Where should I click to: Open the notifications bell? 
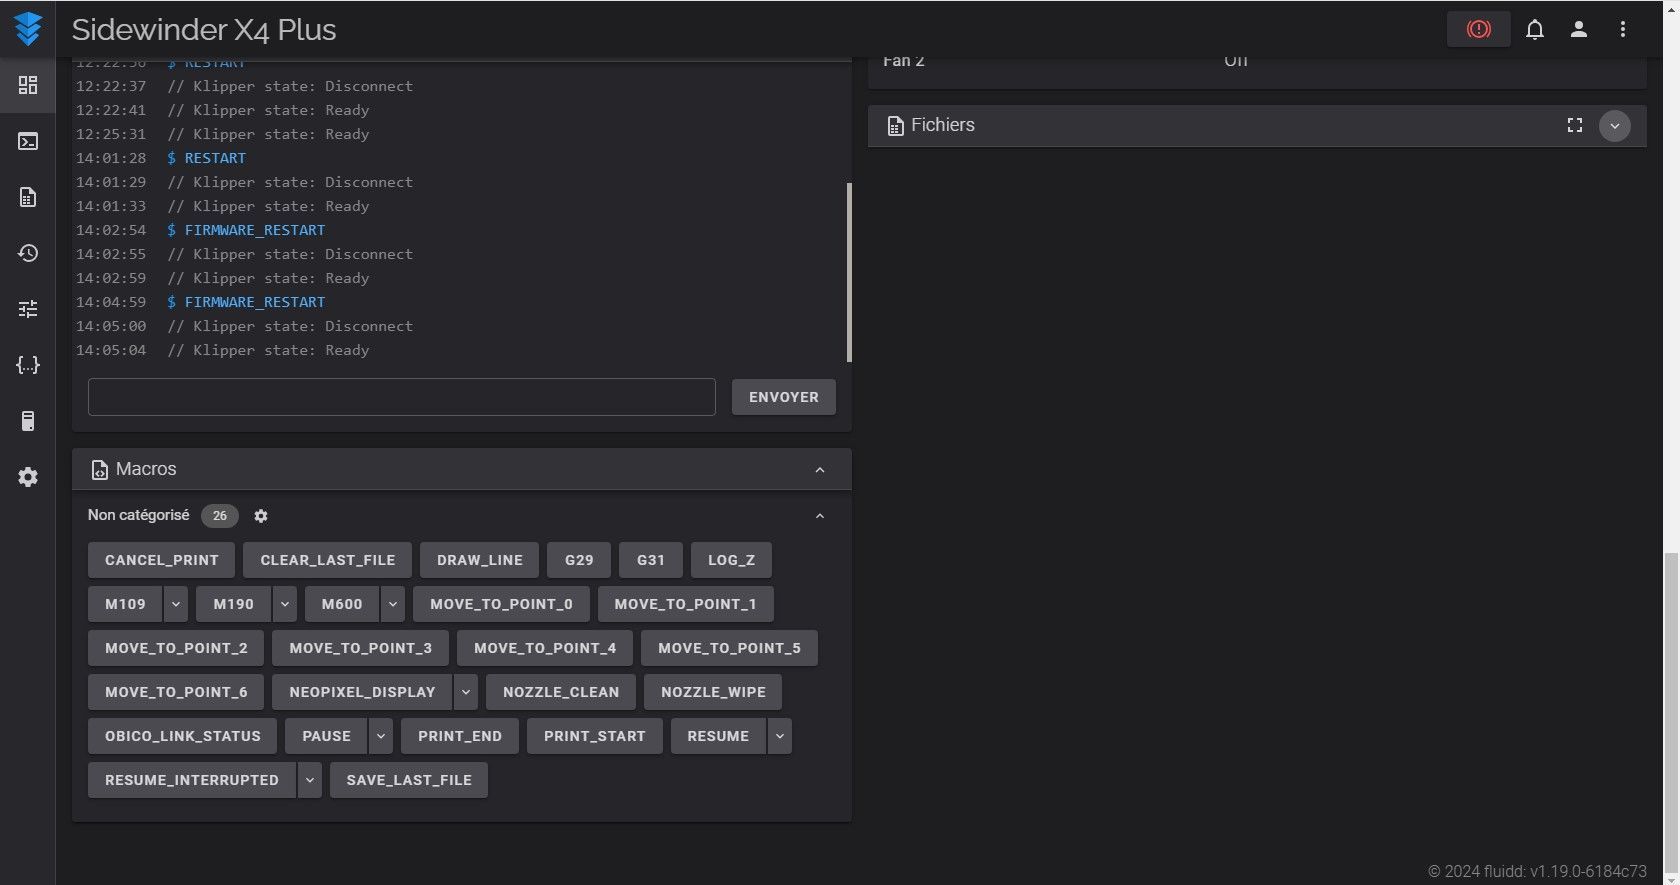pyautogui.click(x=1535, y=30)
